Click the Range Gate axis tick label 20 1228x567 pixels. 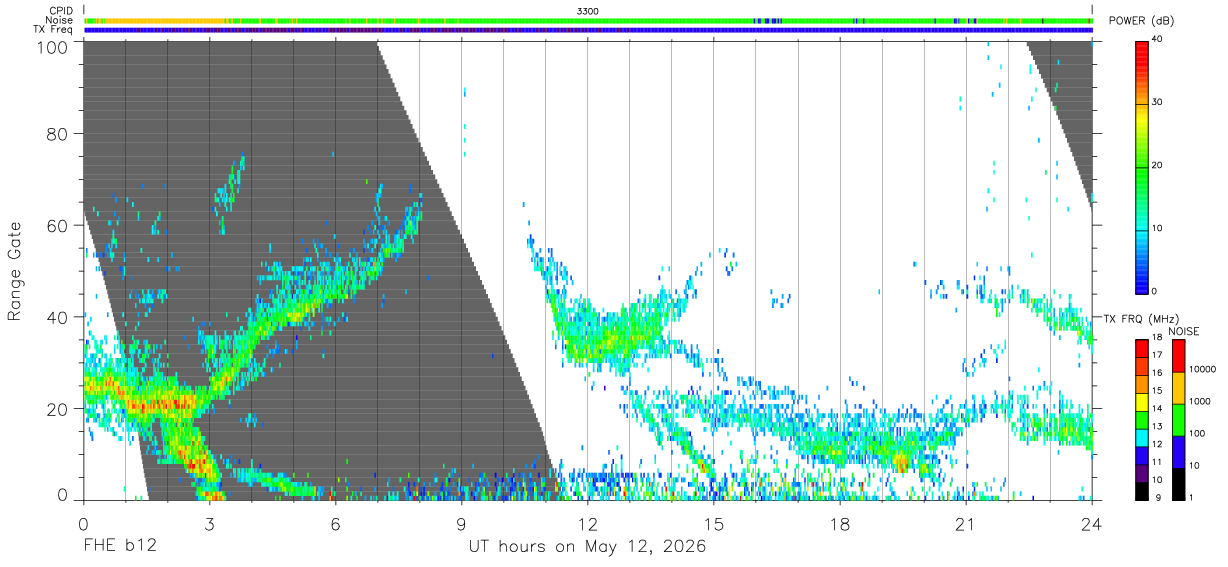pos(57,409)
